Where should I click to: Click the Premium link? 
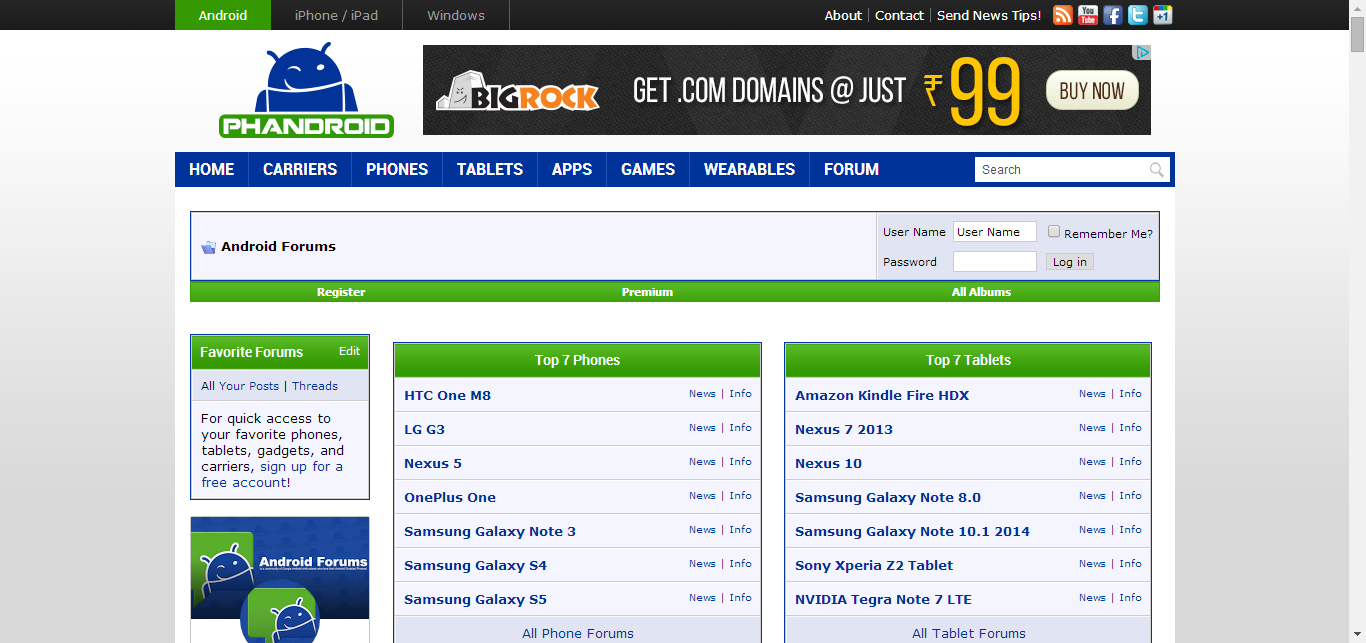(x=647, y=292)
